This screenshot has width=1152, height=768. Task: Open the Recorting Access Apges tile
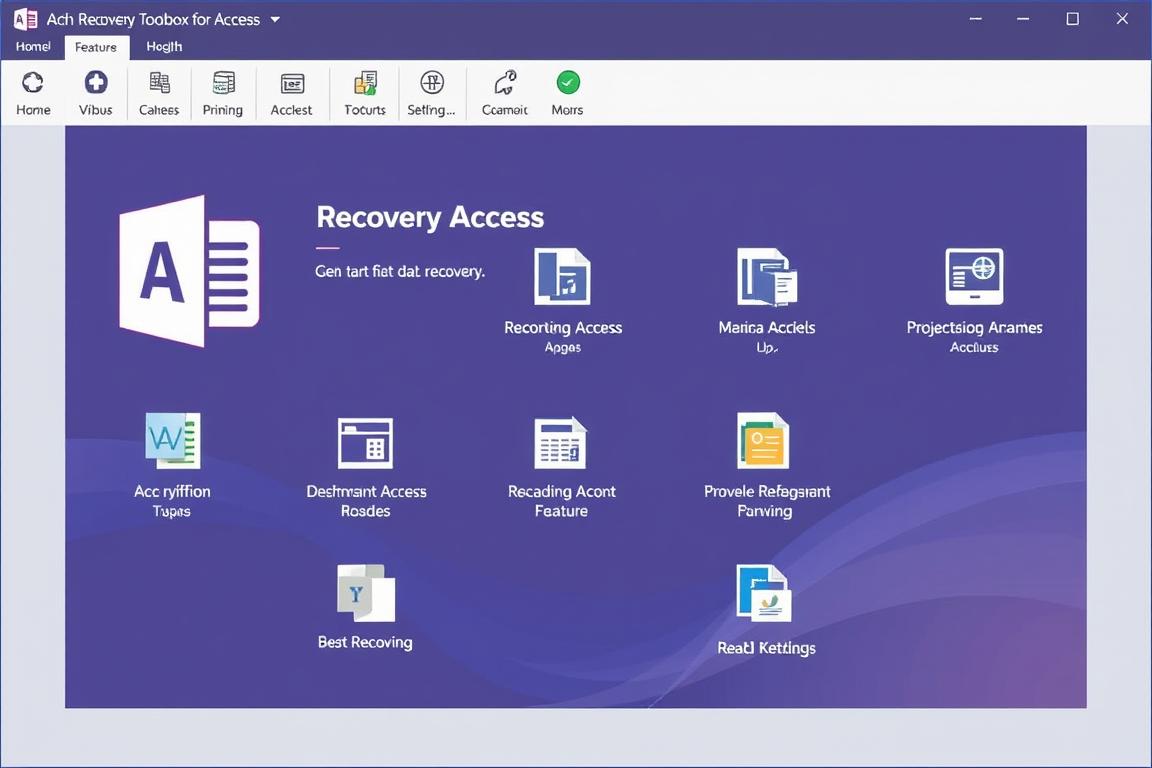tap(562, 277)
